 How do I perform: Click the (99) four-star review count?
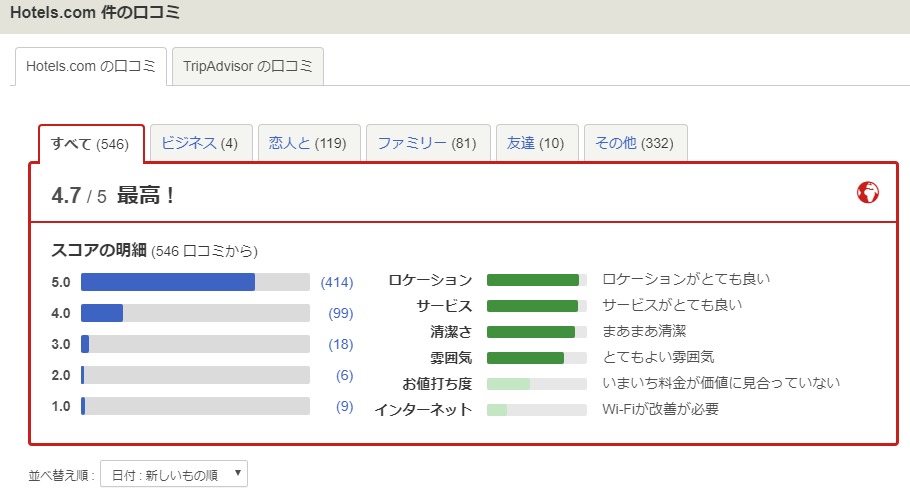click(340, 314)
